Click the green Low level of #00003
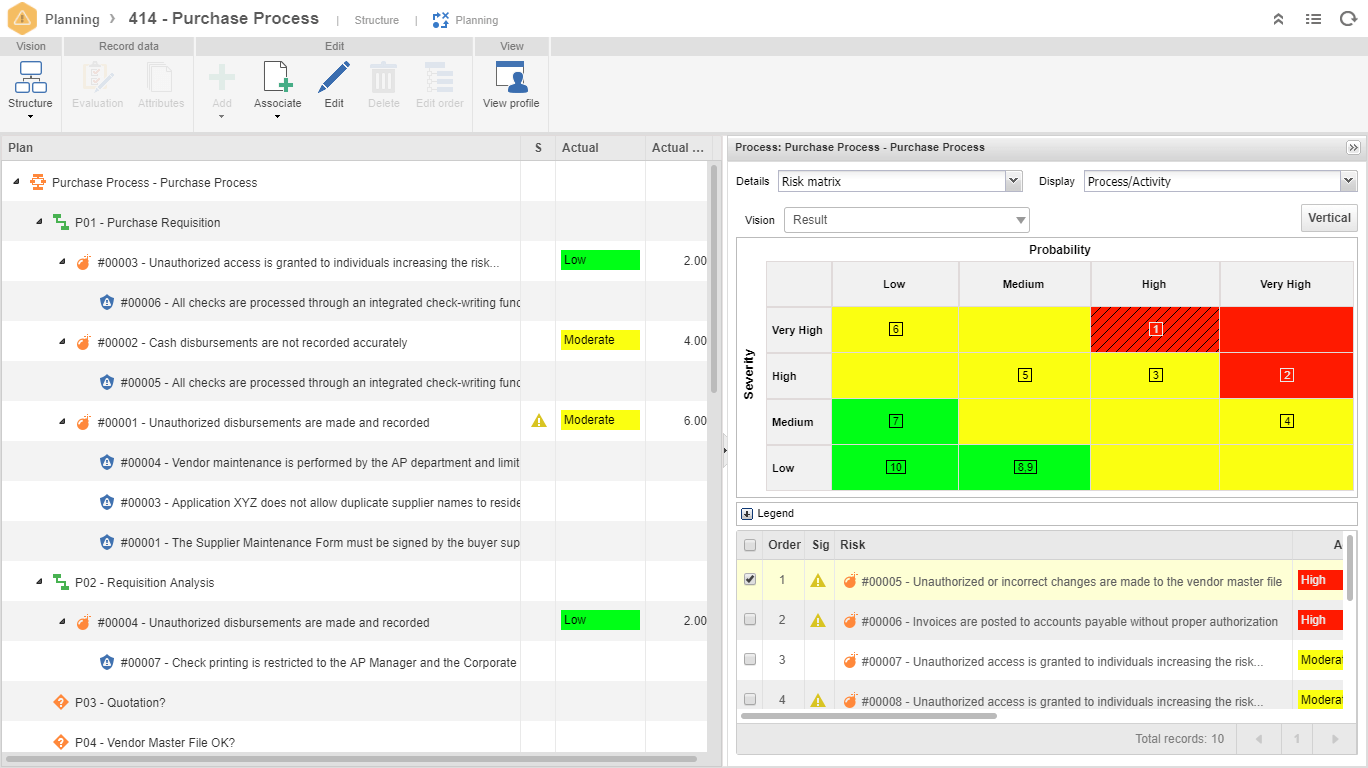 click(600, 260)
